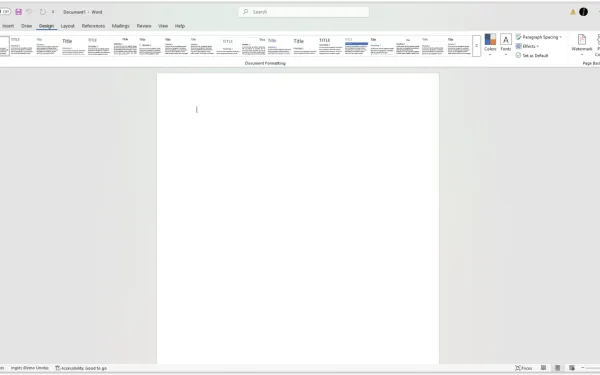Image resolution: width=600 pixels, height=375 pixels.
Task: Open the theme Colors dropdown
Action: coord(490,44)
